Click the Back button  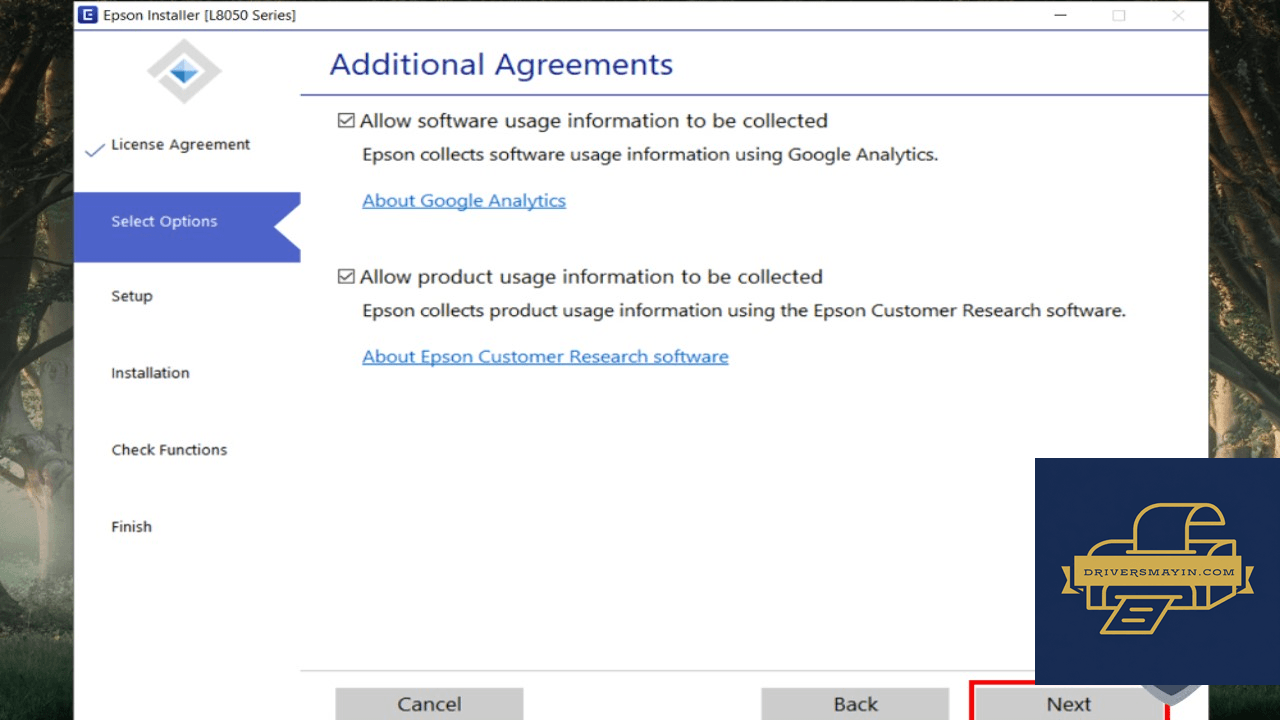tap(855, 703)
